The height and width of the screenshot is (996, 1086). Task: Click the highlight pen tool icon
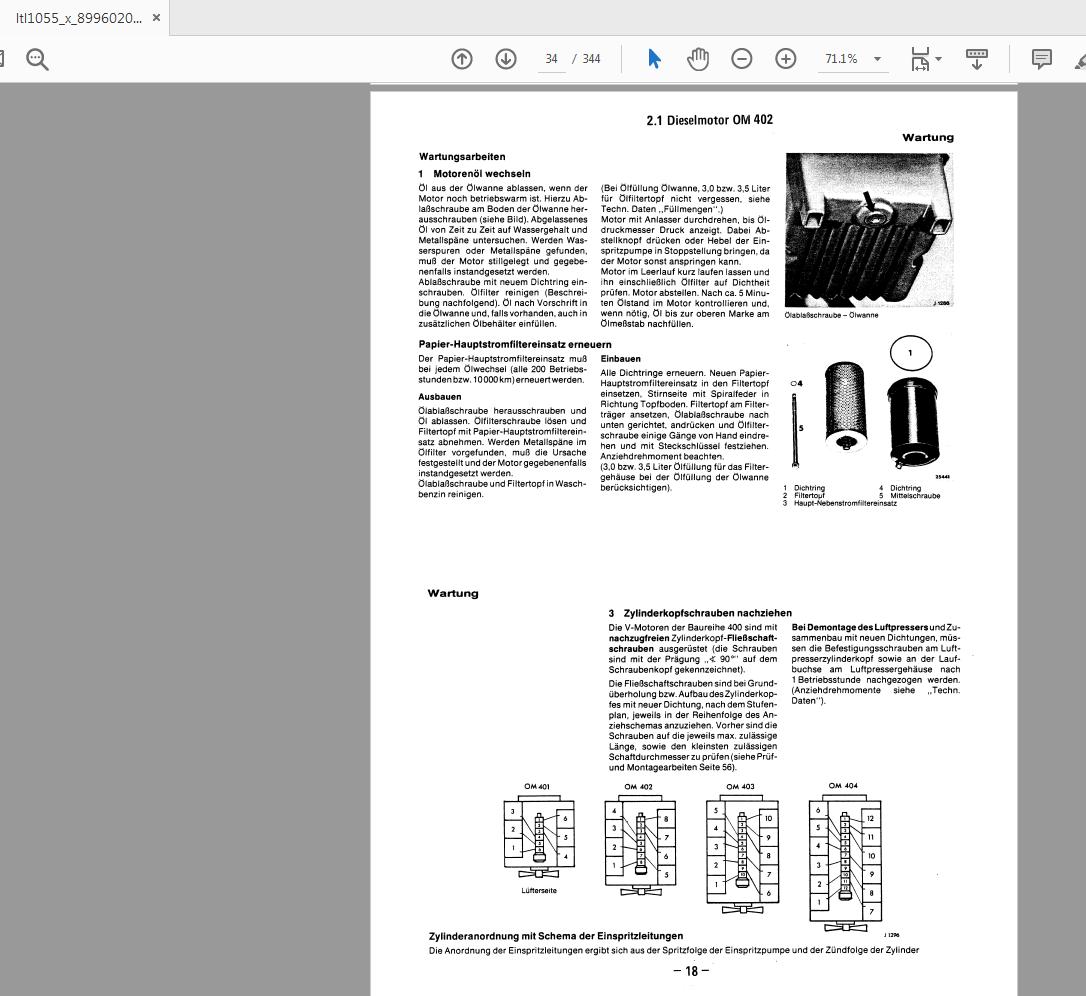click(1080, 60)
